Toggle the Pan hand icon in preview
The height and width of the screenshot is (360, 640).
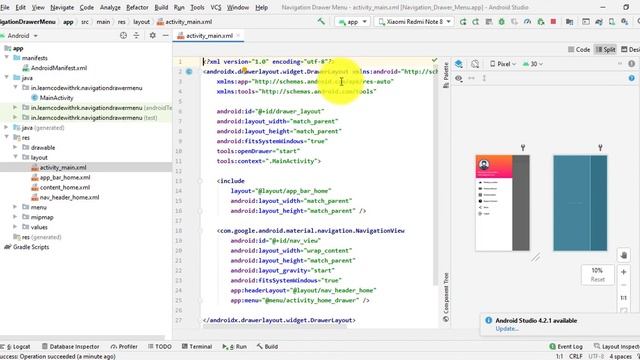623,256
